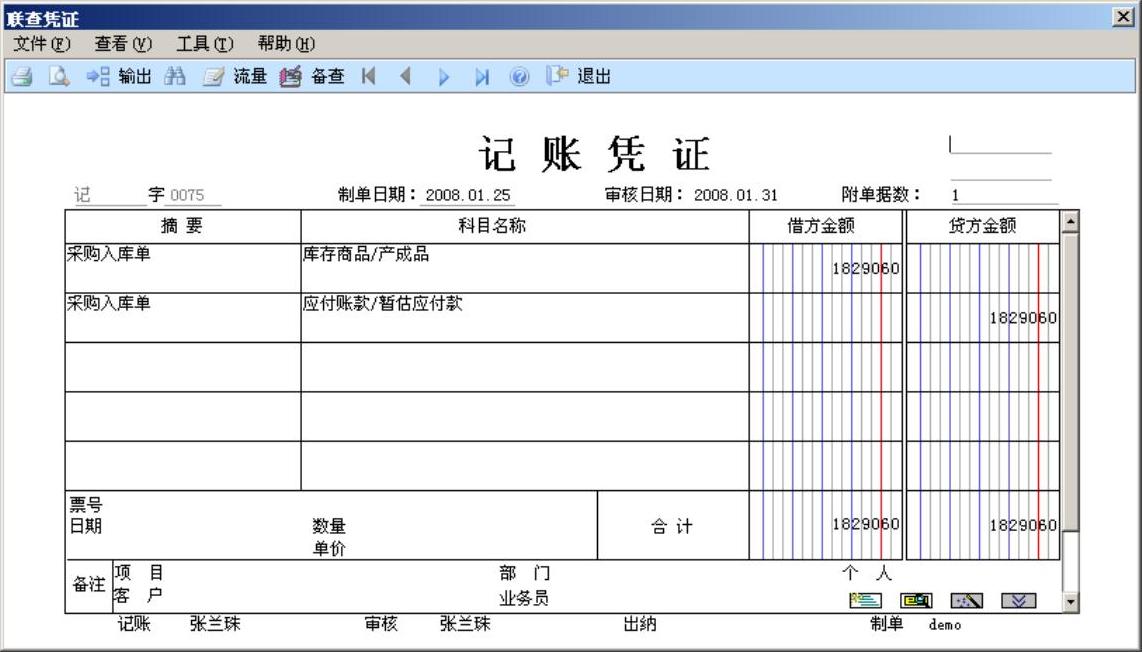
Task: Open the 工具(T) menu
Action: 205,44
